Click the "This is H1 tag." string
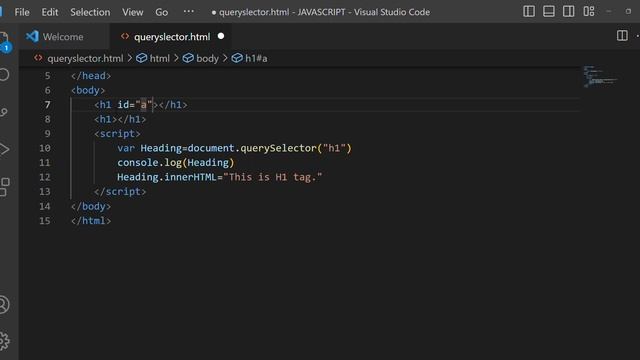 pyautogui.click(x=273, y=177)
